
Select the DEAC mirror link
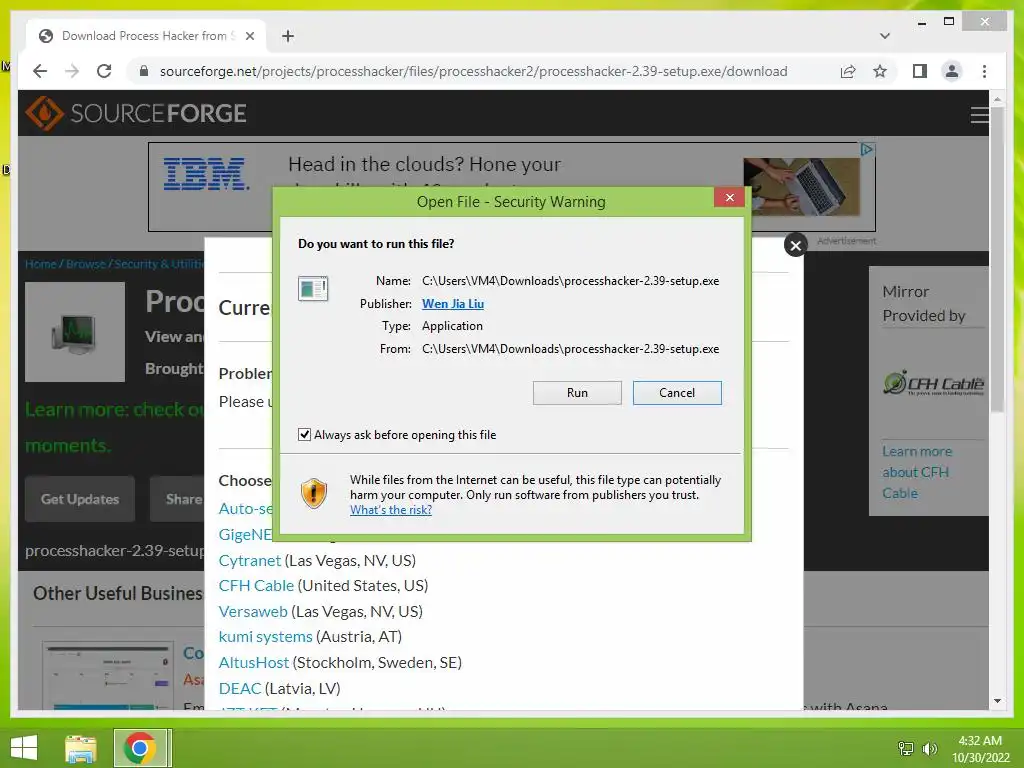(x=240, y=688)
